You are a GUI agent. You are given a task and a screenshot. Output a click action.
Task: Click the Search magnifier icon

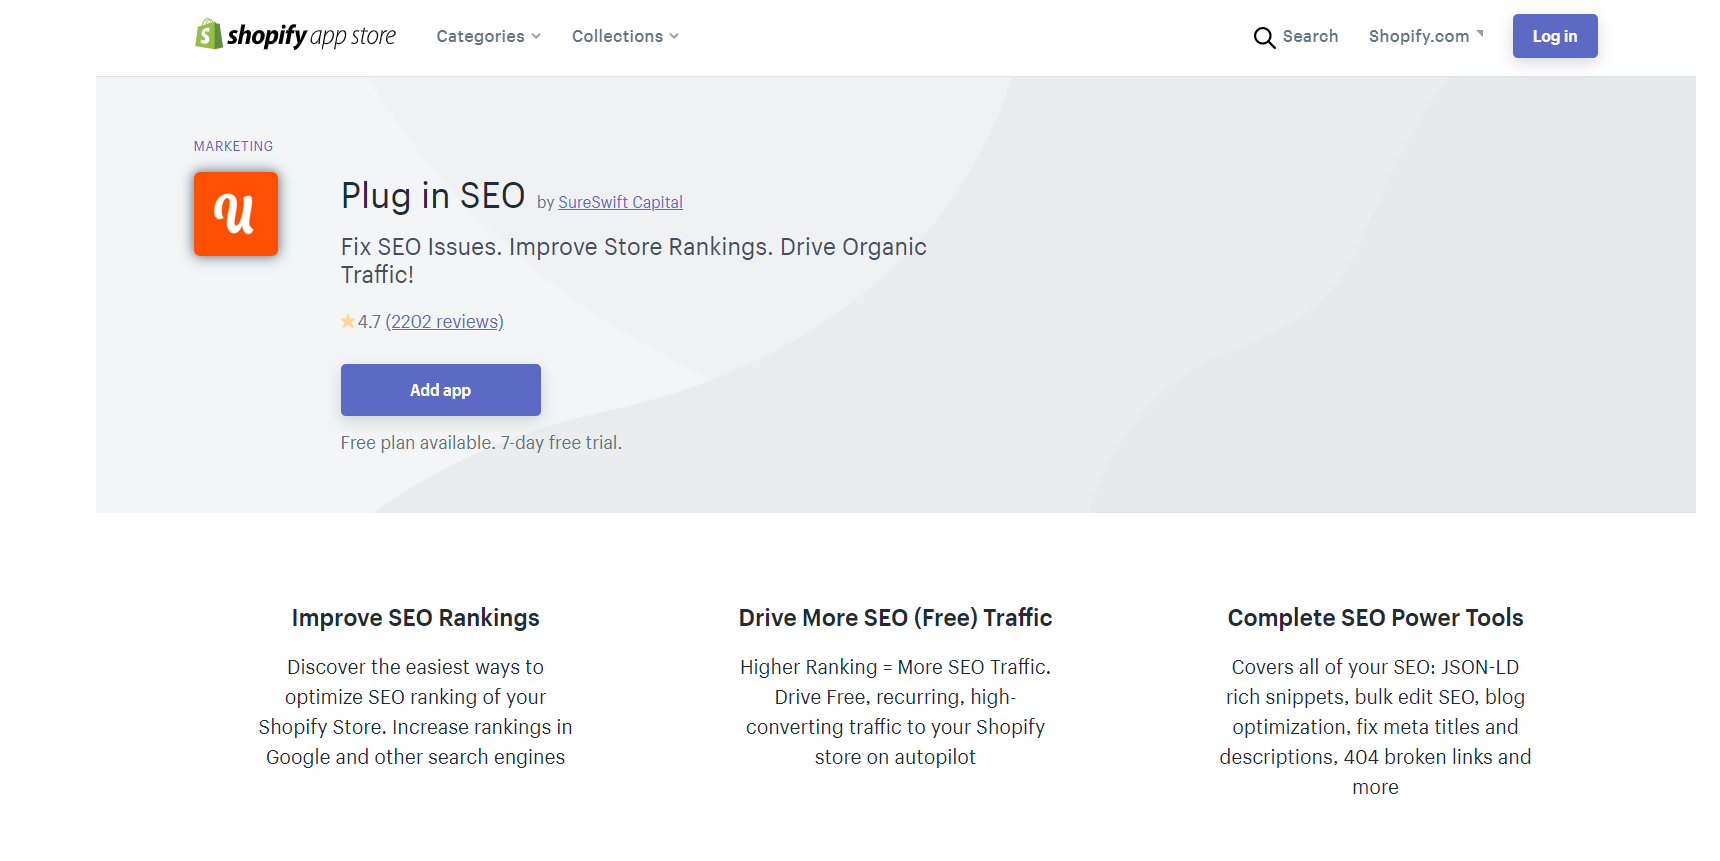point(1264,37)
